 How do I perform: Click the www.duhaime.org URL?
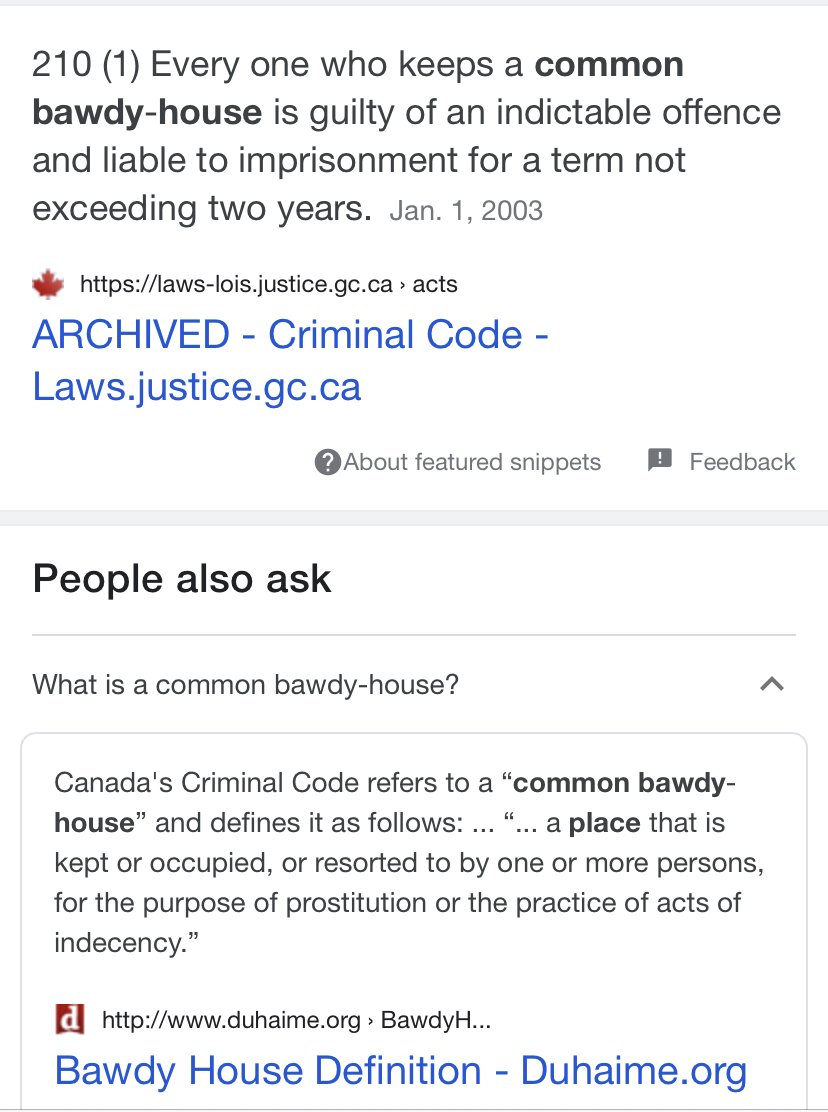tap(231, 1020)
